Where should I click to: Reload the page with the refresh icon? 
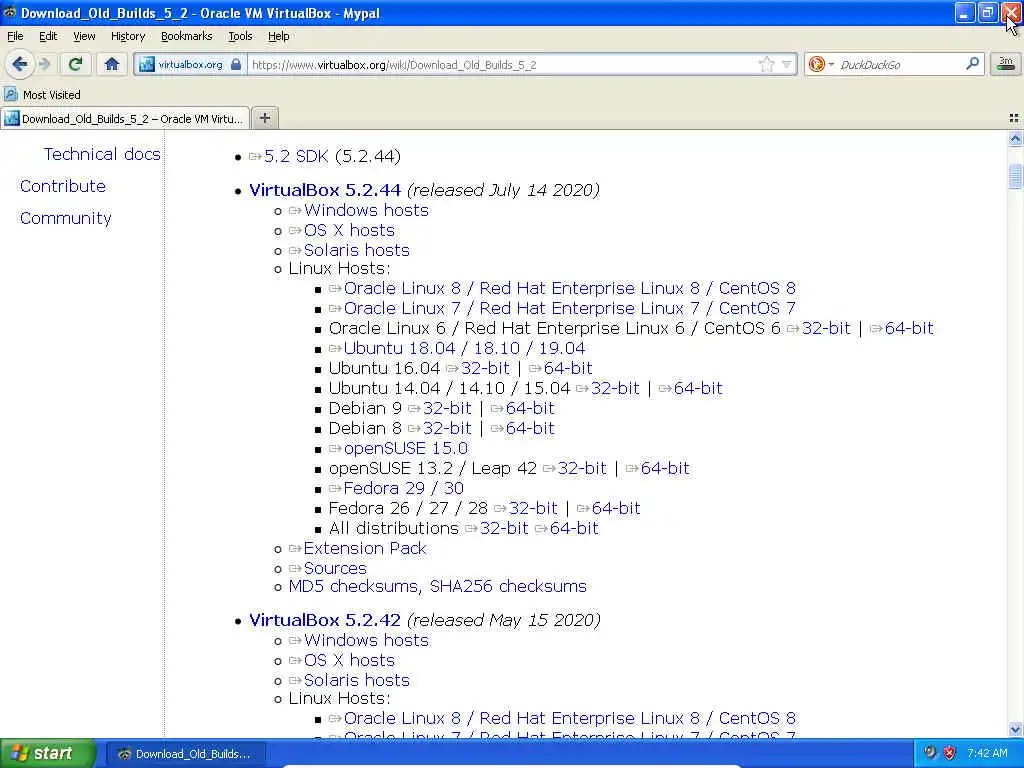click(75, 64)
